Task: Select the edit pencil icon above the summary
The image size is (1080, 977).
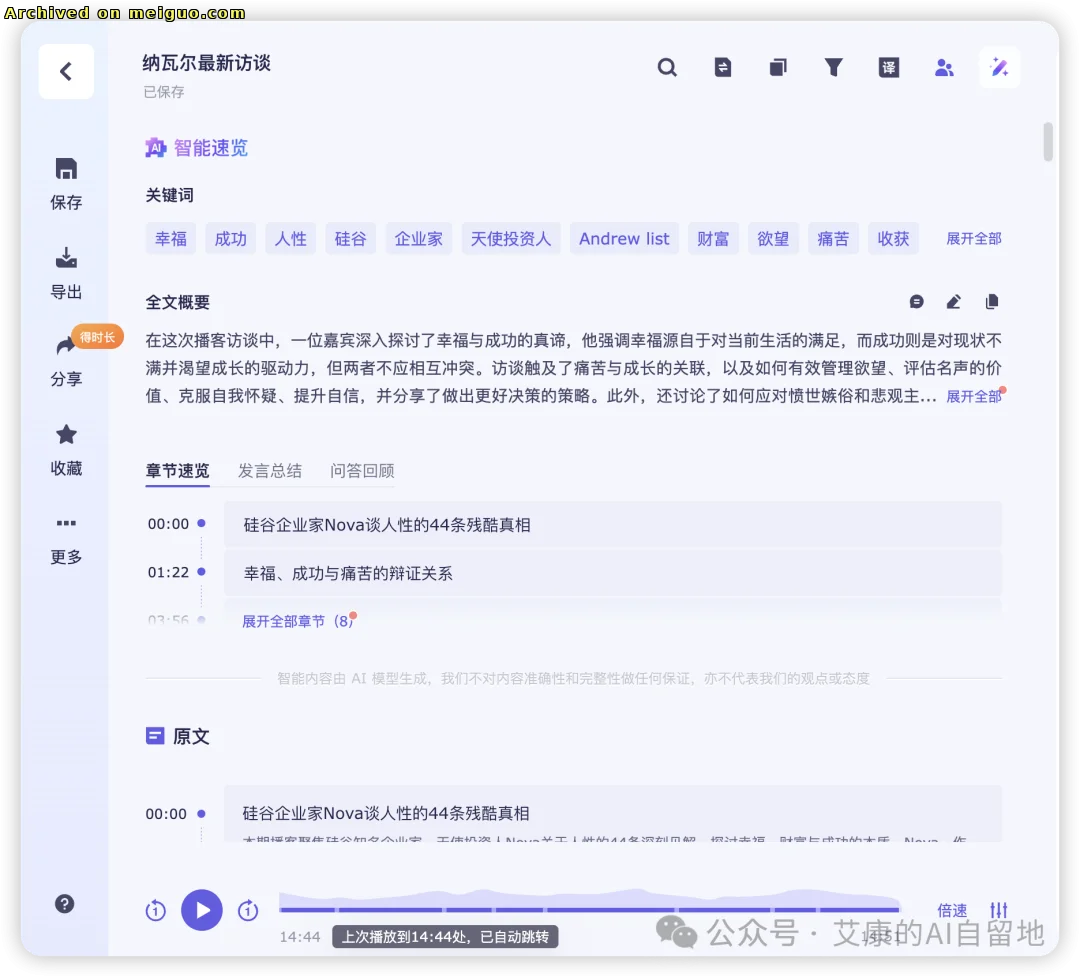Action: (x=953, y=301)
